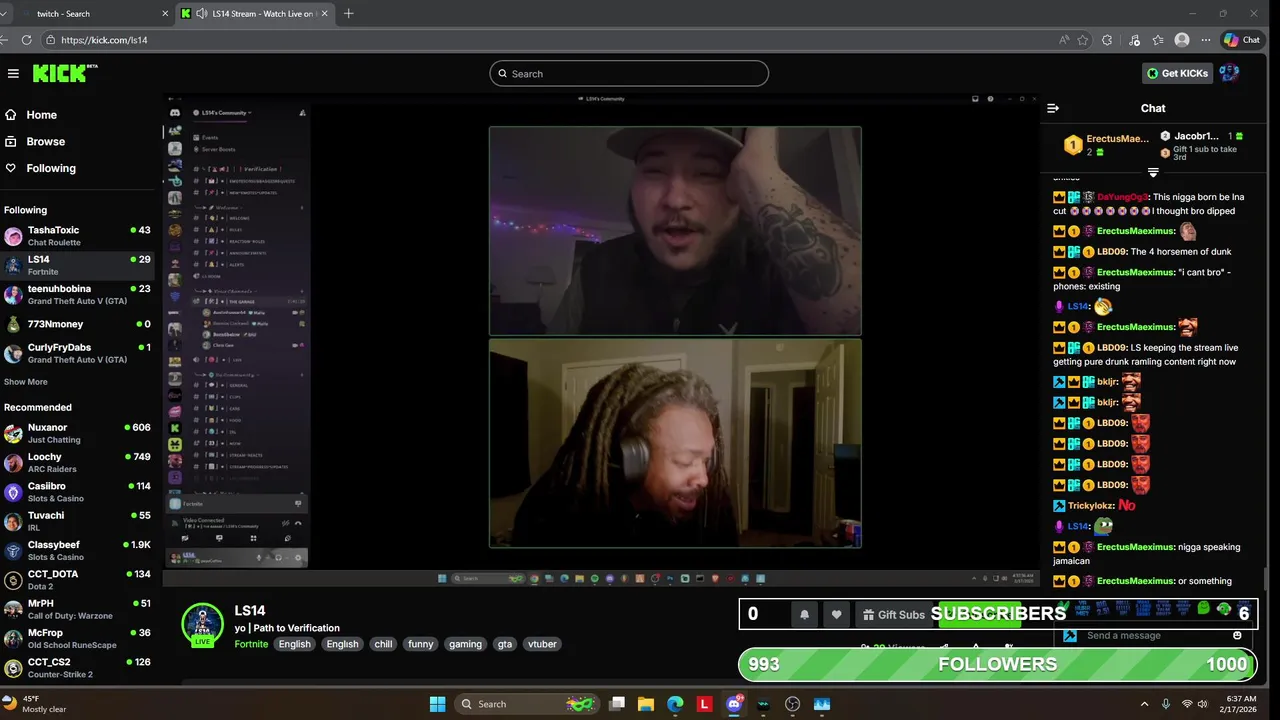This screenshot has width=1280, height=720.
Task: Select the funny tag
Action: point(421,644)
